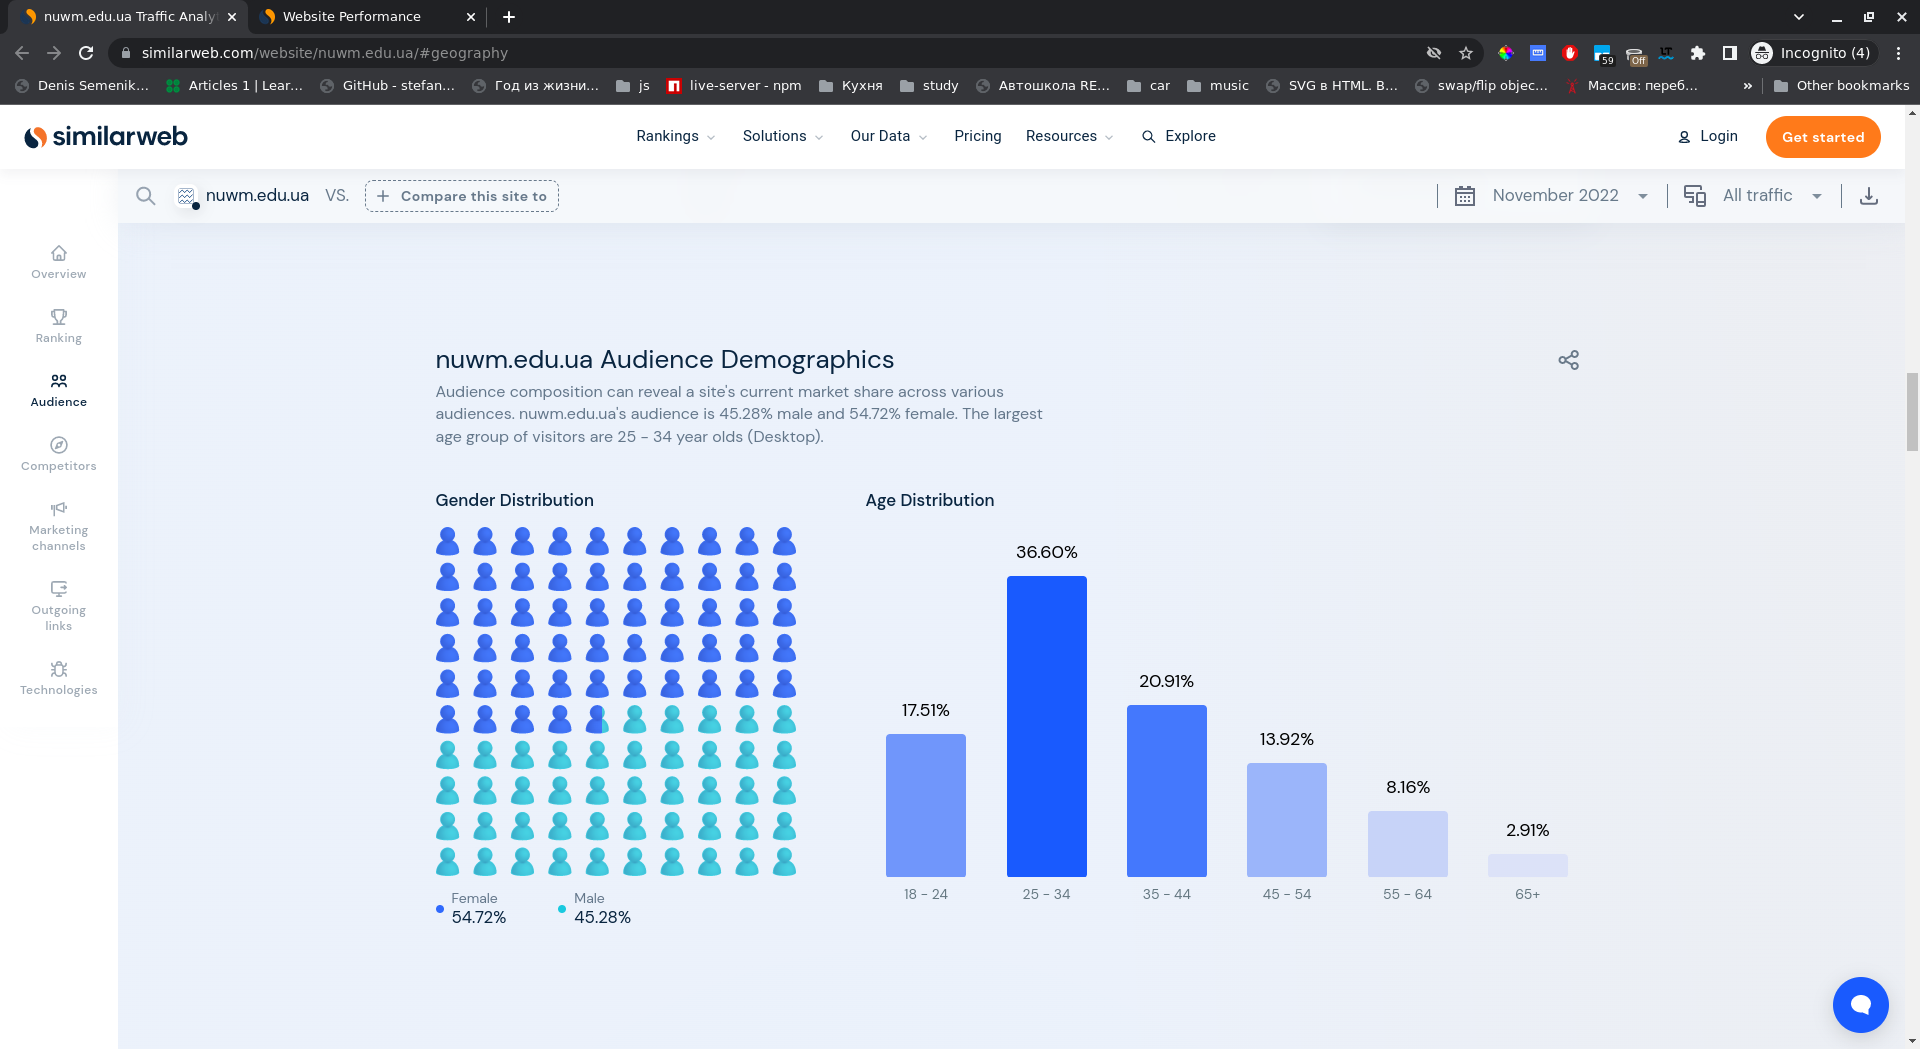Click the download icon in the toolbar
The image size is (1920, 1049).
coord(1868,196)
